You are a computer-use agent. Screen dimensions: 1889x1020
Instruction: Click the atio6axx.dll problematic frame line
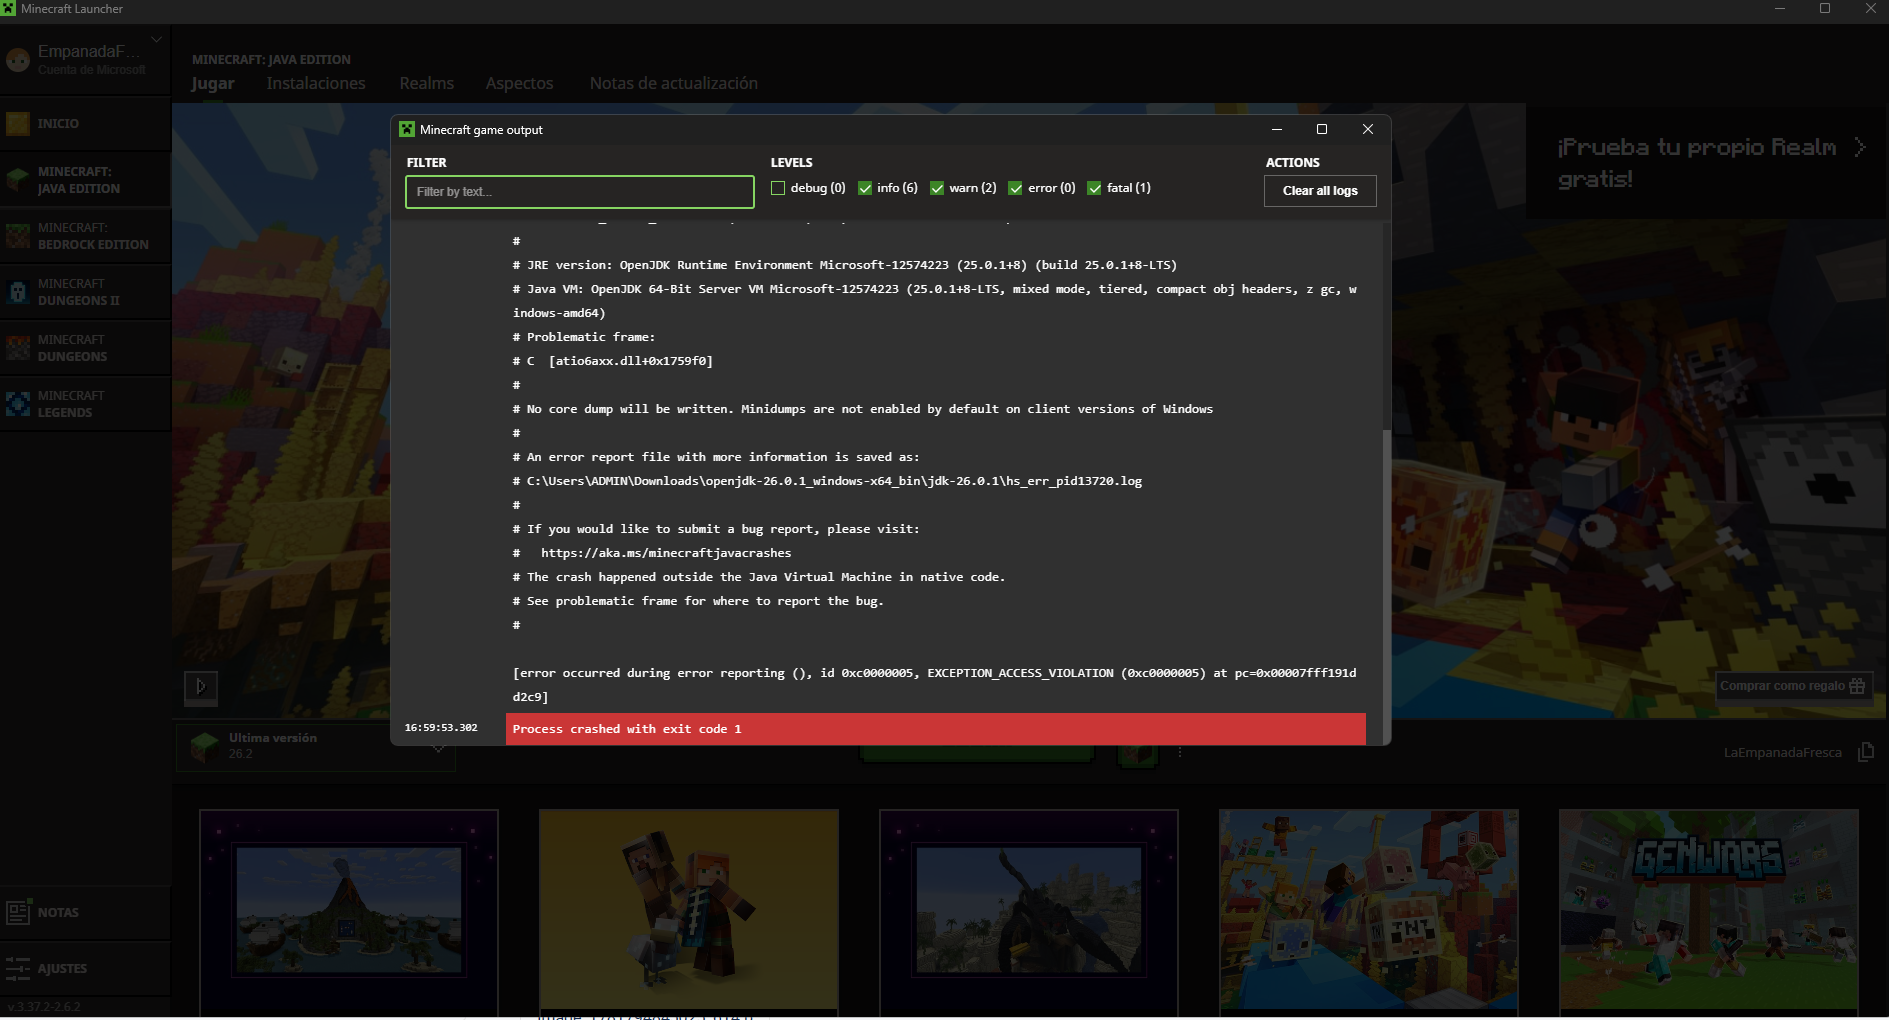[x=613, y=361]
